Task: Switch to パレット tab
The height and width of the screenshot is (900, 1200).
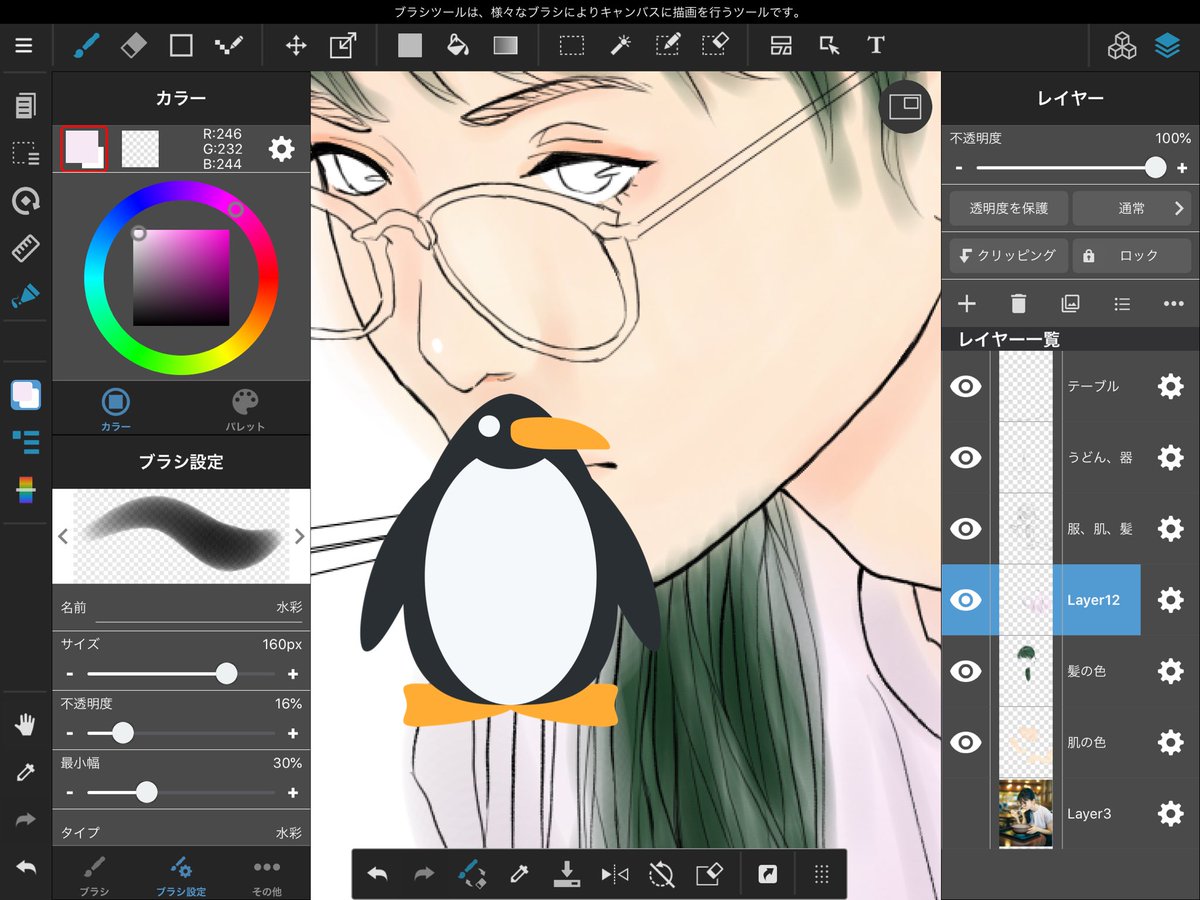Action: click(x=245, y=409)
